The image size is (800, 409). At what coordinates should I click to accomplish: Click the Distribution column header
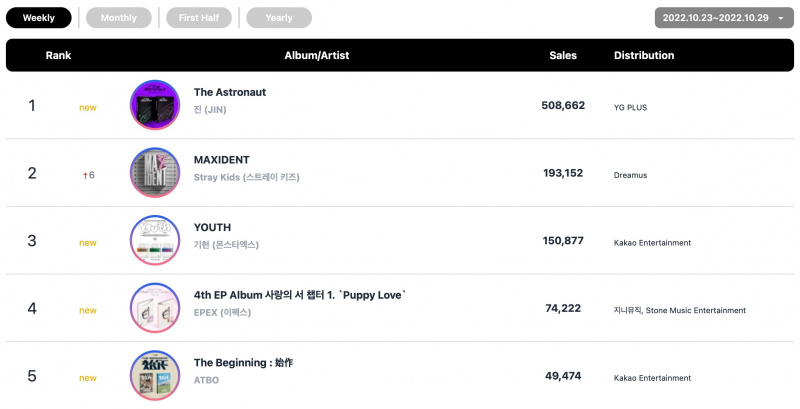[644, 56]
